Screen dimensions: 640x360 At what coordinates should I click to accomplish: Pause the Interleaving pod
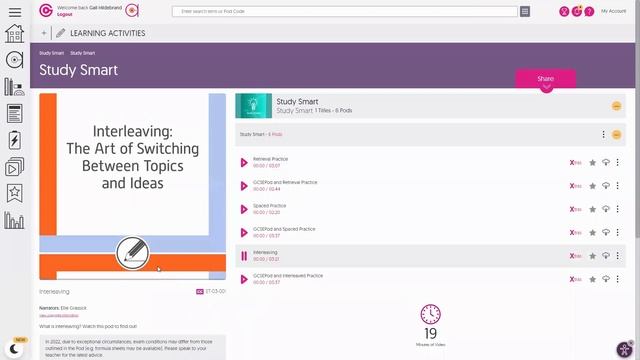click(x=244, y=256)
